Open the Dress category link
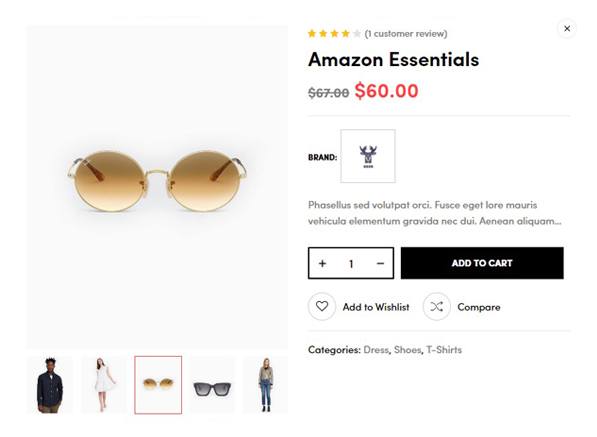This screenshot has height=437, width=597. click(376, 350)
